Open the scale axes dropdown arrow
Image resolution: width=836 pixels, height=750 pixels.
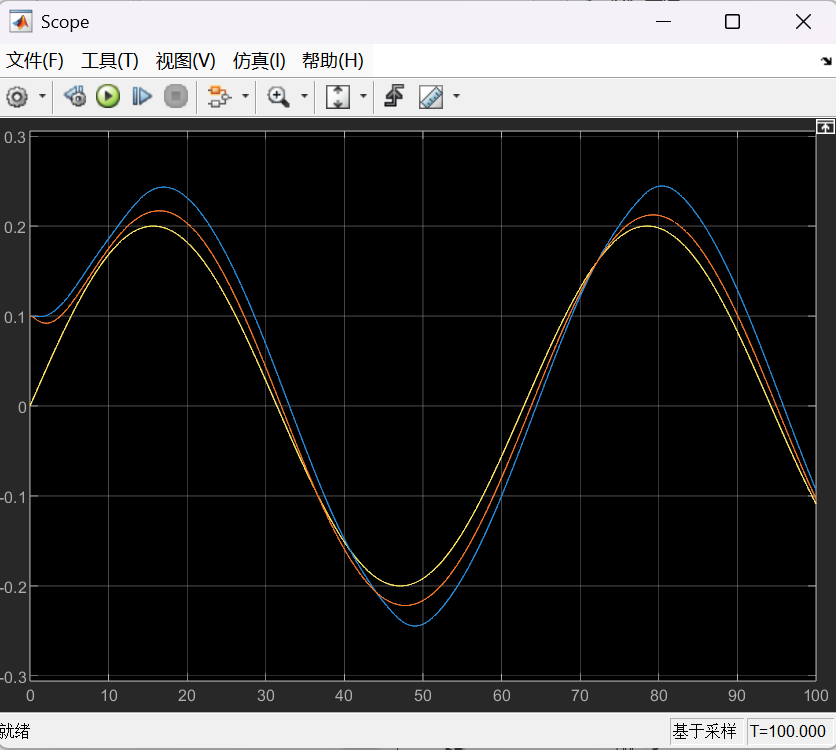click(362, 97)
